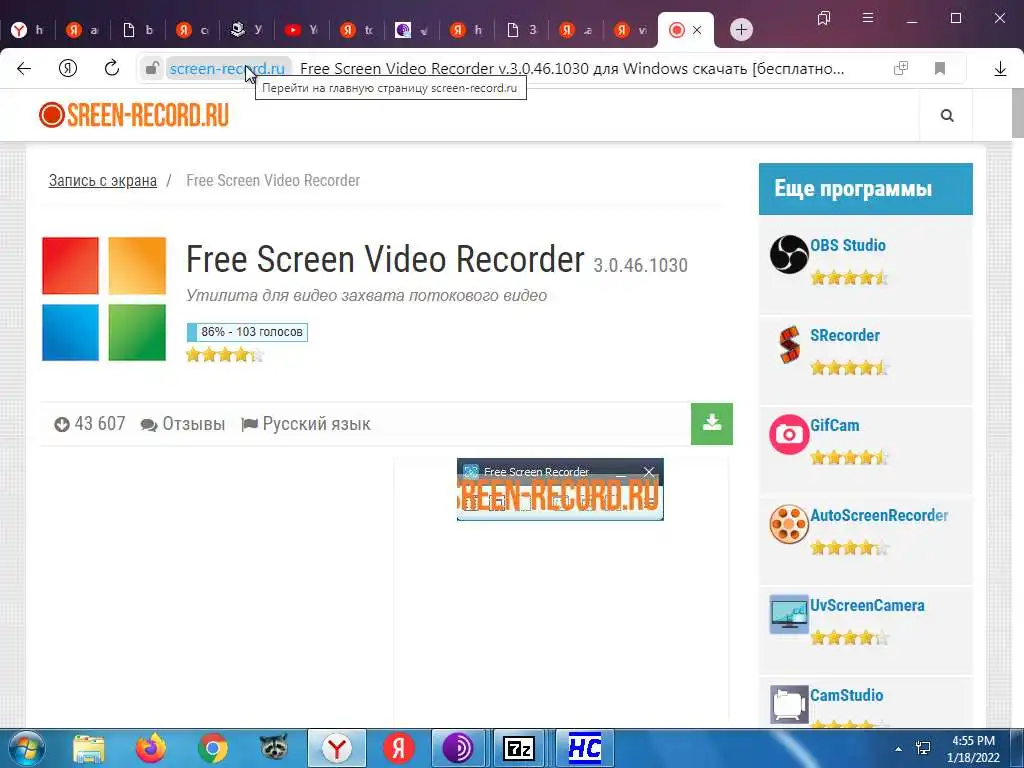Open the HC app from taskbar

click(x=584, y=748)
